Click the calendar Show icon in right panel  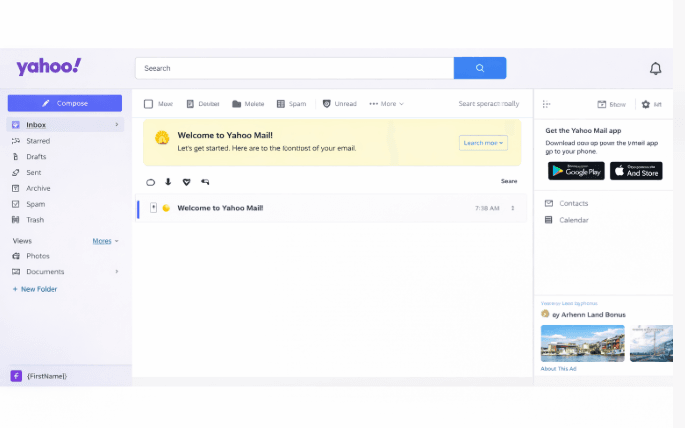(602, 104)
